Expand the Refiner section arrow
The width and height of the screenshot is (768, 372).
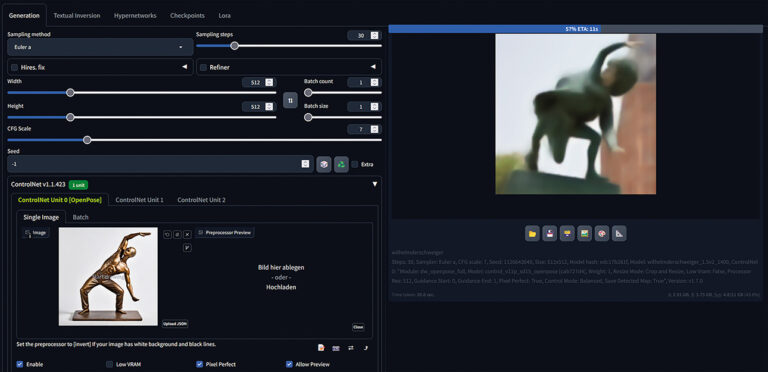[373, 67]
